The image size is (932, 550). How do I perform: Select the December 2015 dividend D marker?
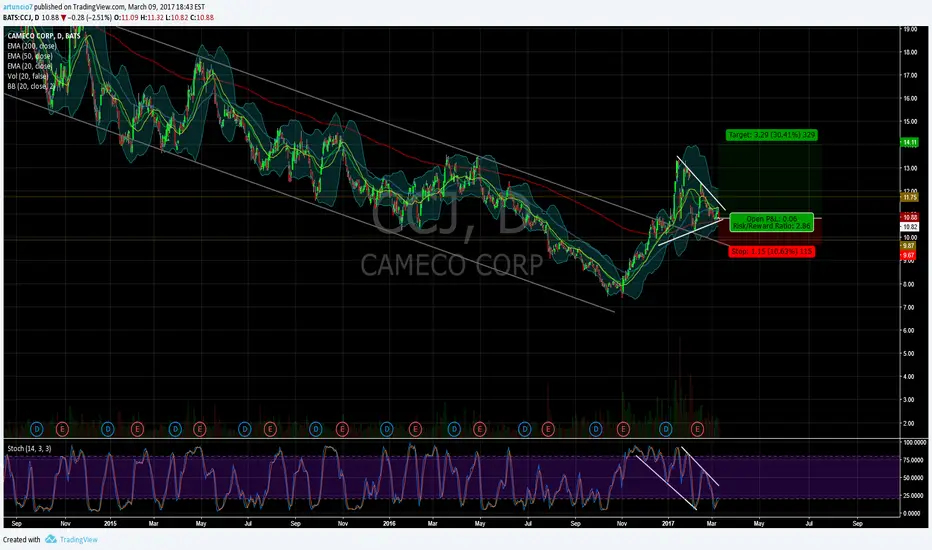pos(386,429)
